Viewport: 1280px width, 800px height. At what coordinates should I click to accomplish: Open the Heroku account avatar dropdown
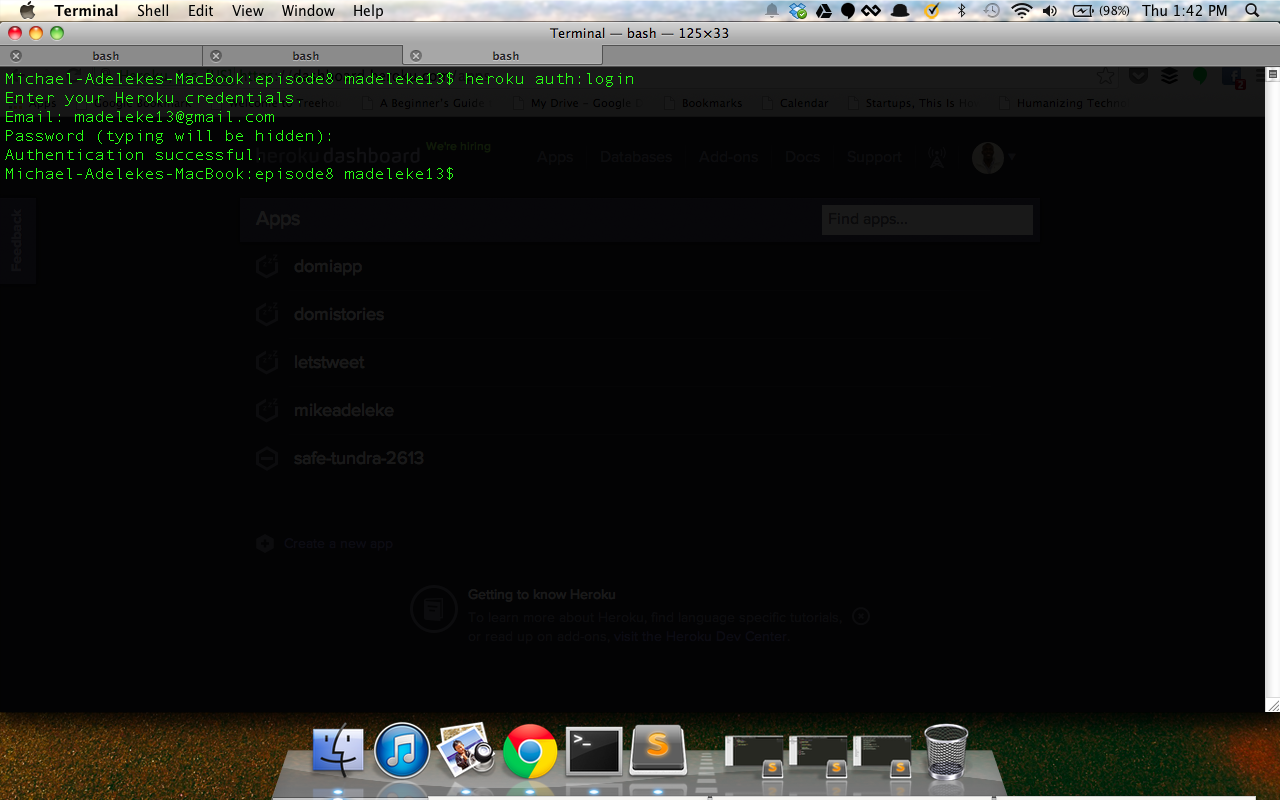(x=994, y=157)
